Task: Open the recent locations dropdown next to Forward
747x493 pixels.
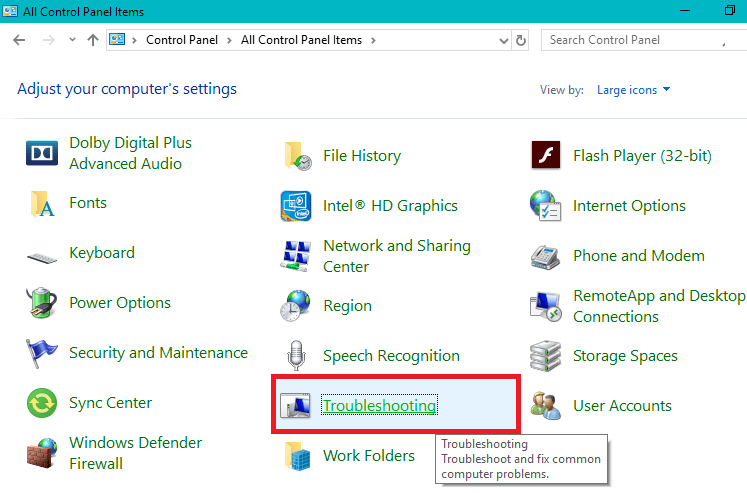Action: (x=72, y=41)
